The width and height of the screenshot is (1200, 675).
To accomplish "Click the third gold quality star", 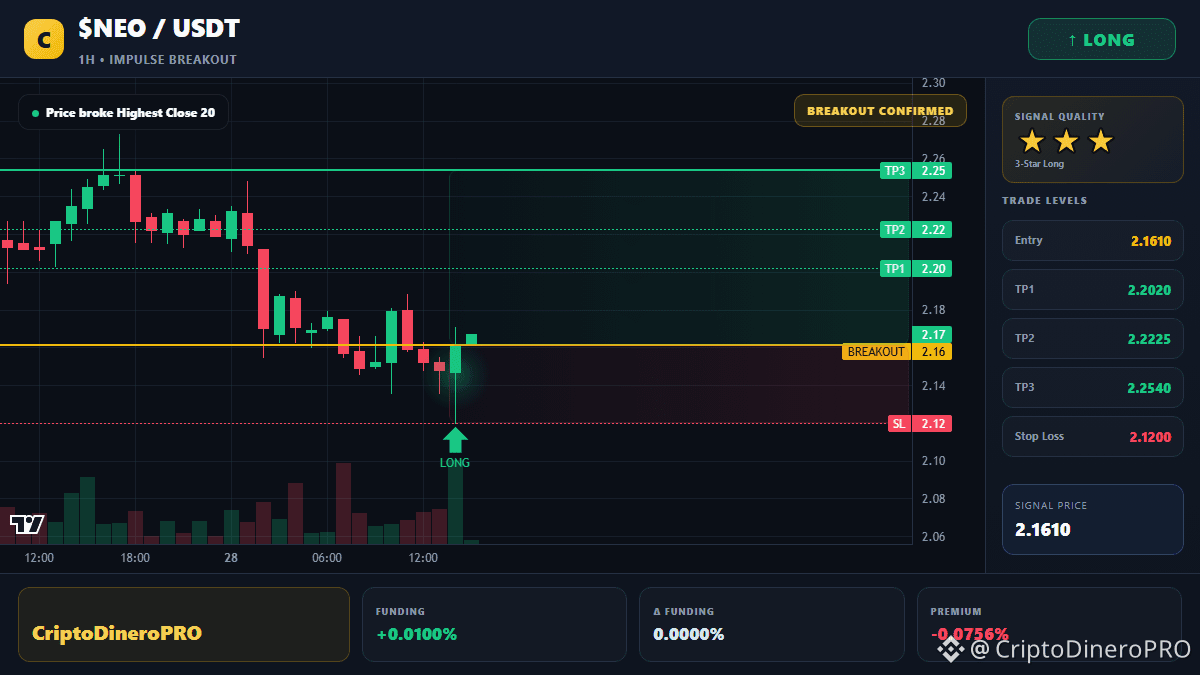I will coord(1100,141).
